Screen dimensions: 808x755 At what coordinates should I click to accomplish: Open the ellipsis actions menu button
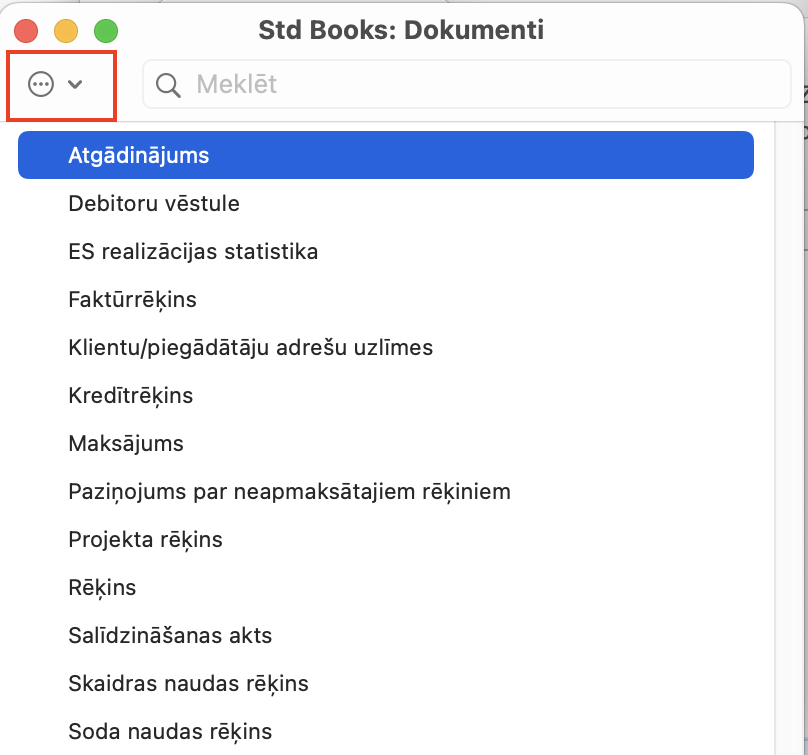tap(55, 85)
